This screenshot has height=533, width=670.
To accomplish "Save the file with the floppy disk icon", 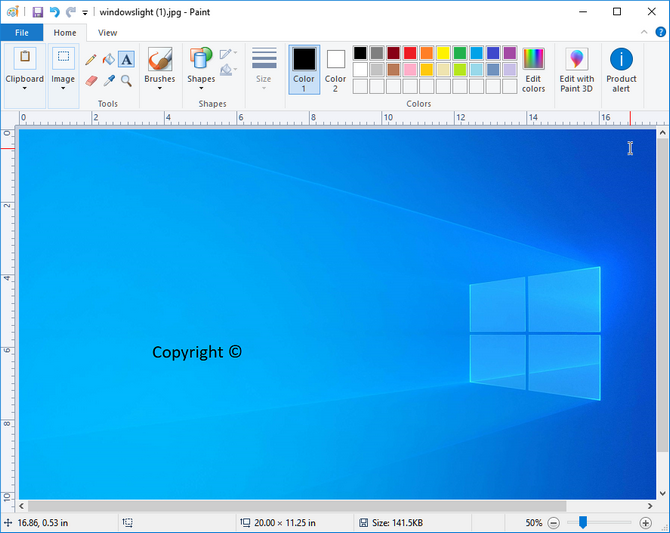I will pyautogui.click(x=38, y=12).
